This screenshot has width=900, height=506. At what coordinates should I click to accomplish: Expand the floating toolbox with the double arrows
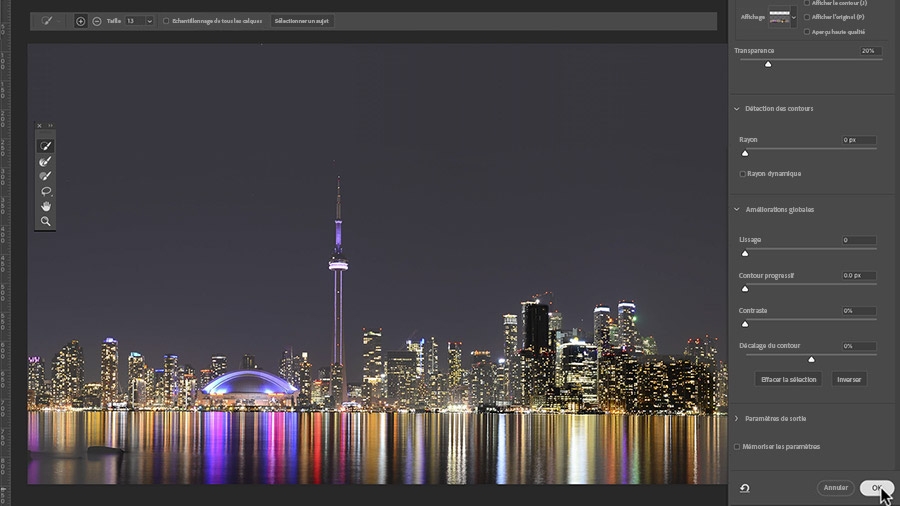tap(51, 126)
